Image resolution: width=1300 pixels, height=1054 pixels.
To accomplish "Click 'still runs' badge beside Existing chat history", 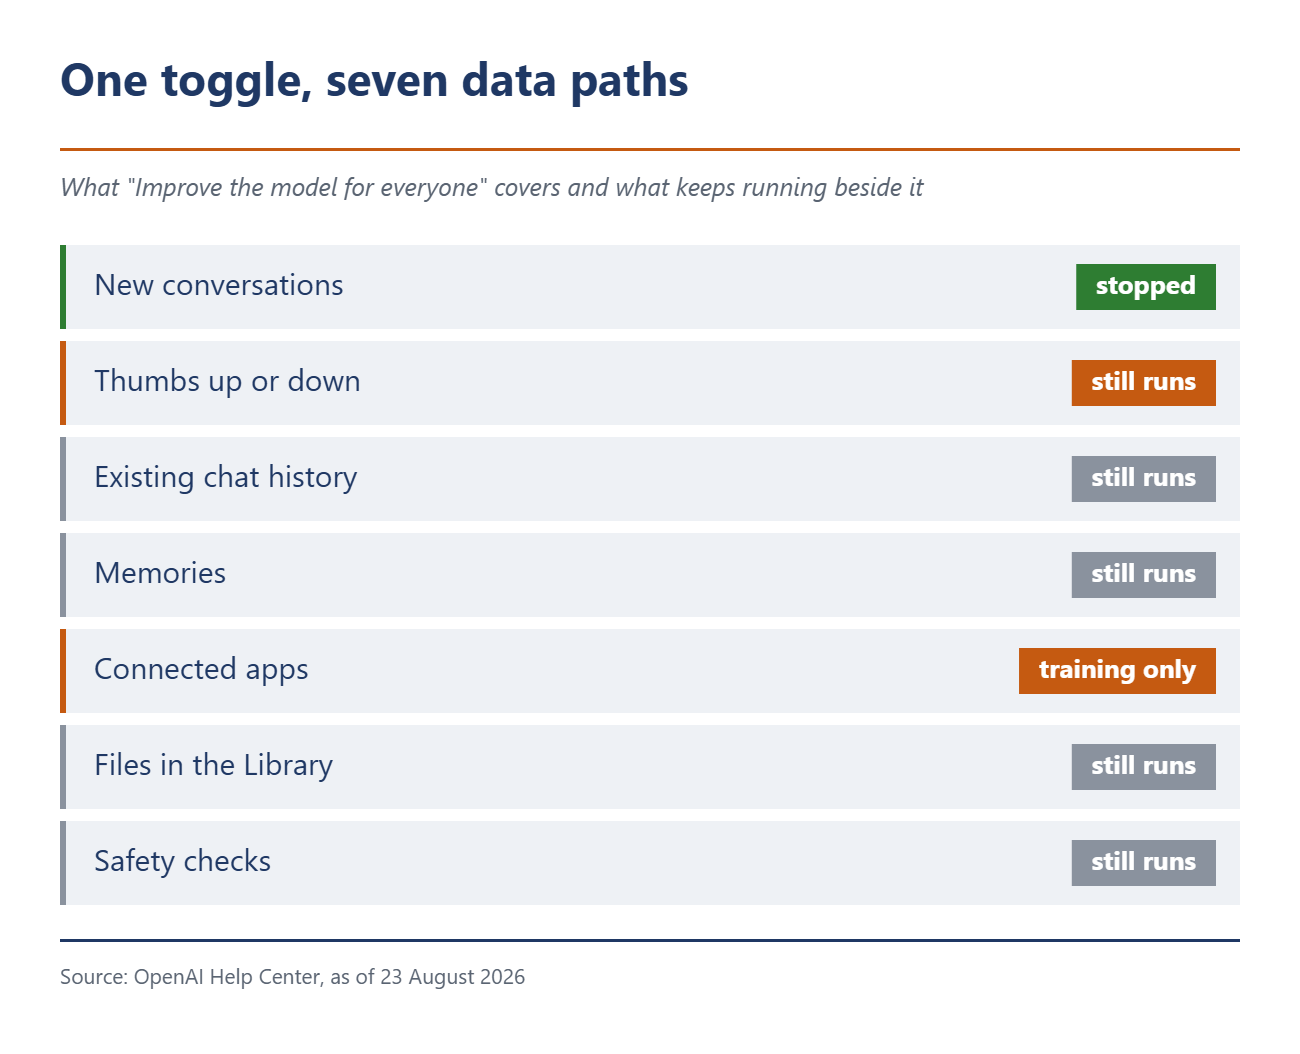I will 1143,479.
